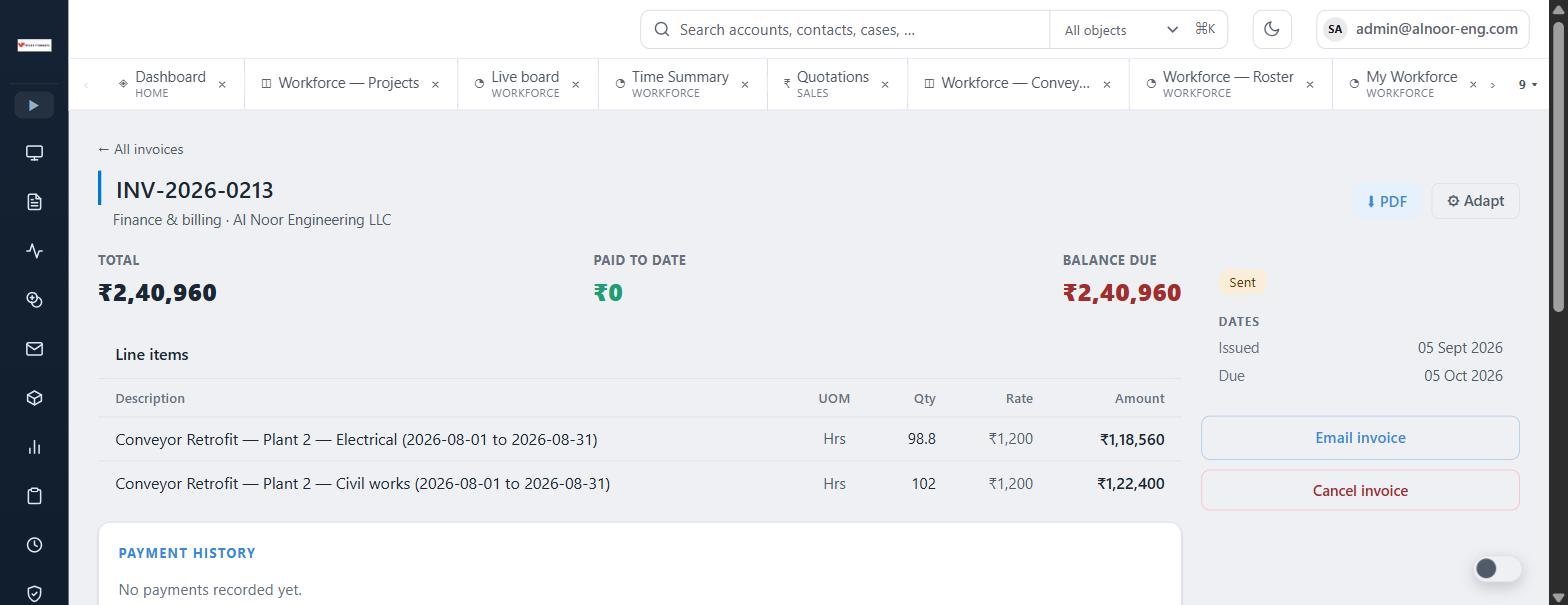Open the bar chart icon in the sidebar
Image resolution: width=1568 pixels, height=605 pixels.
pos(34,447)
